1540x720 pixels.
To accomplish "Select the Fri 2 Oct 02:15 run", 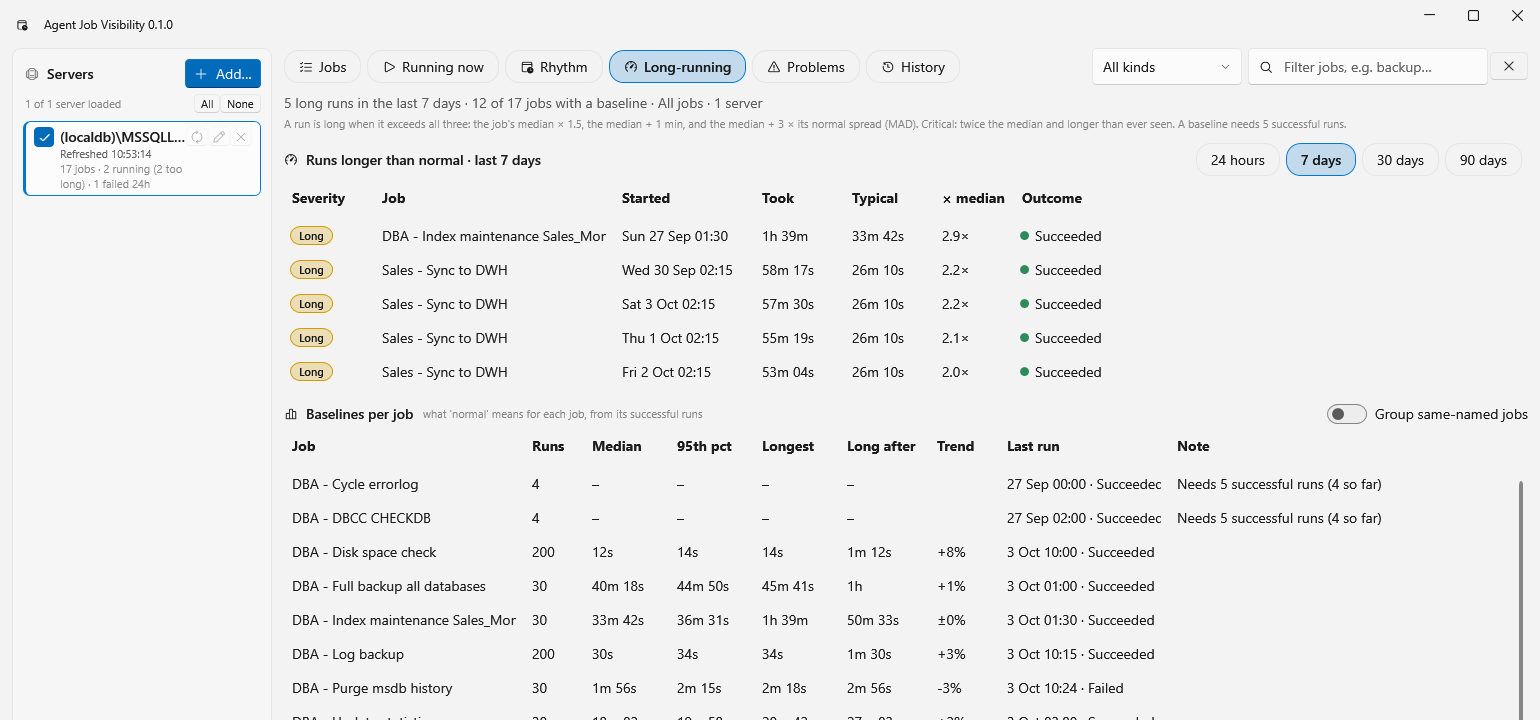I will pyautogui.click(x=904, y=372).
